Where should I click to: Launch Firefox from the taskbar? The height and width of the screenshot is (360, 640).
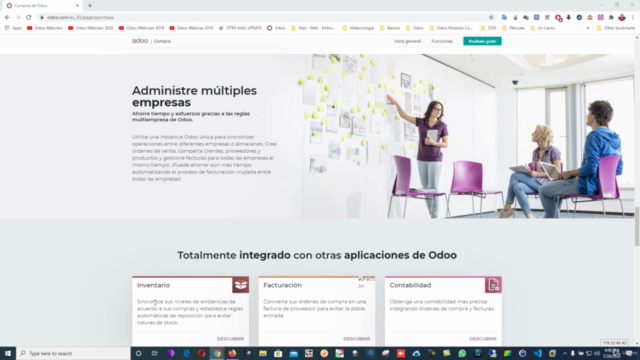click(x=232, y=353)
